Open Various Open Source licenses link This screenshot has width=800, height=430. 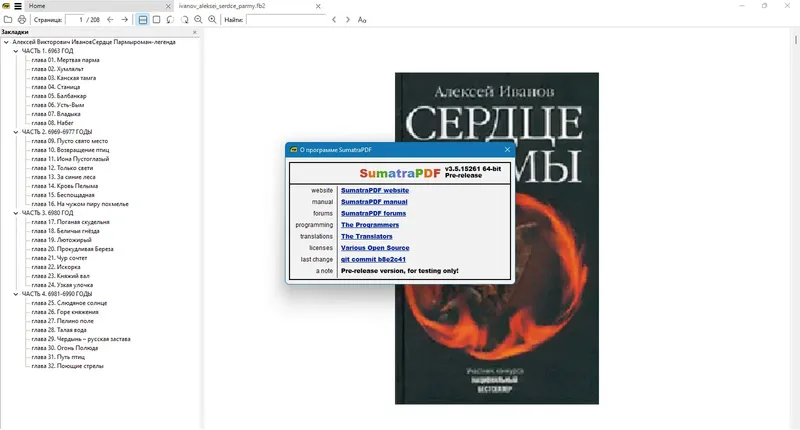(x=375, y=248)
